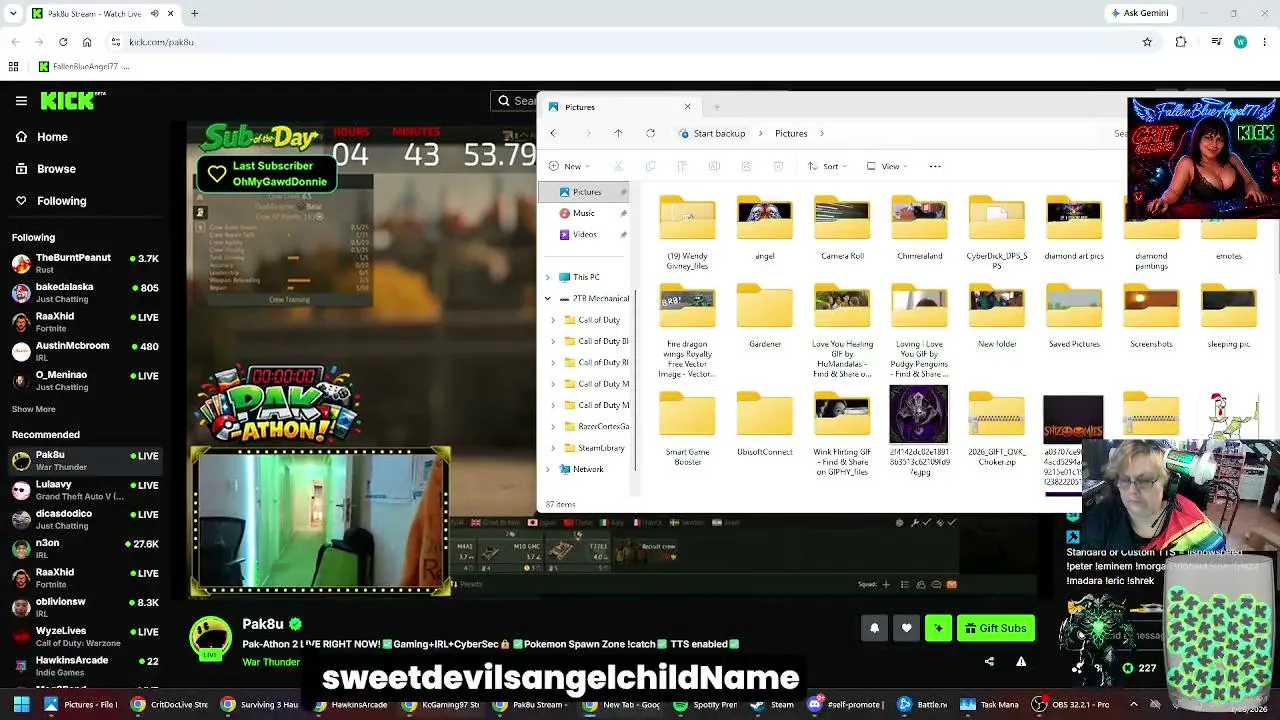Select Videos in Explorer navigation pane
This screenshot has width=1280, height=720.
coord(585,235)
